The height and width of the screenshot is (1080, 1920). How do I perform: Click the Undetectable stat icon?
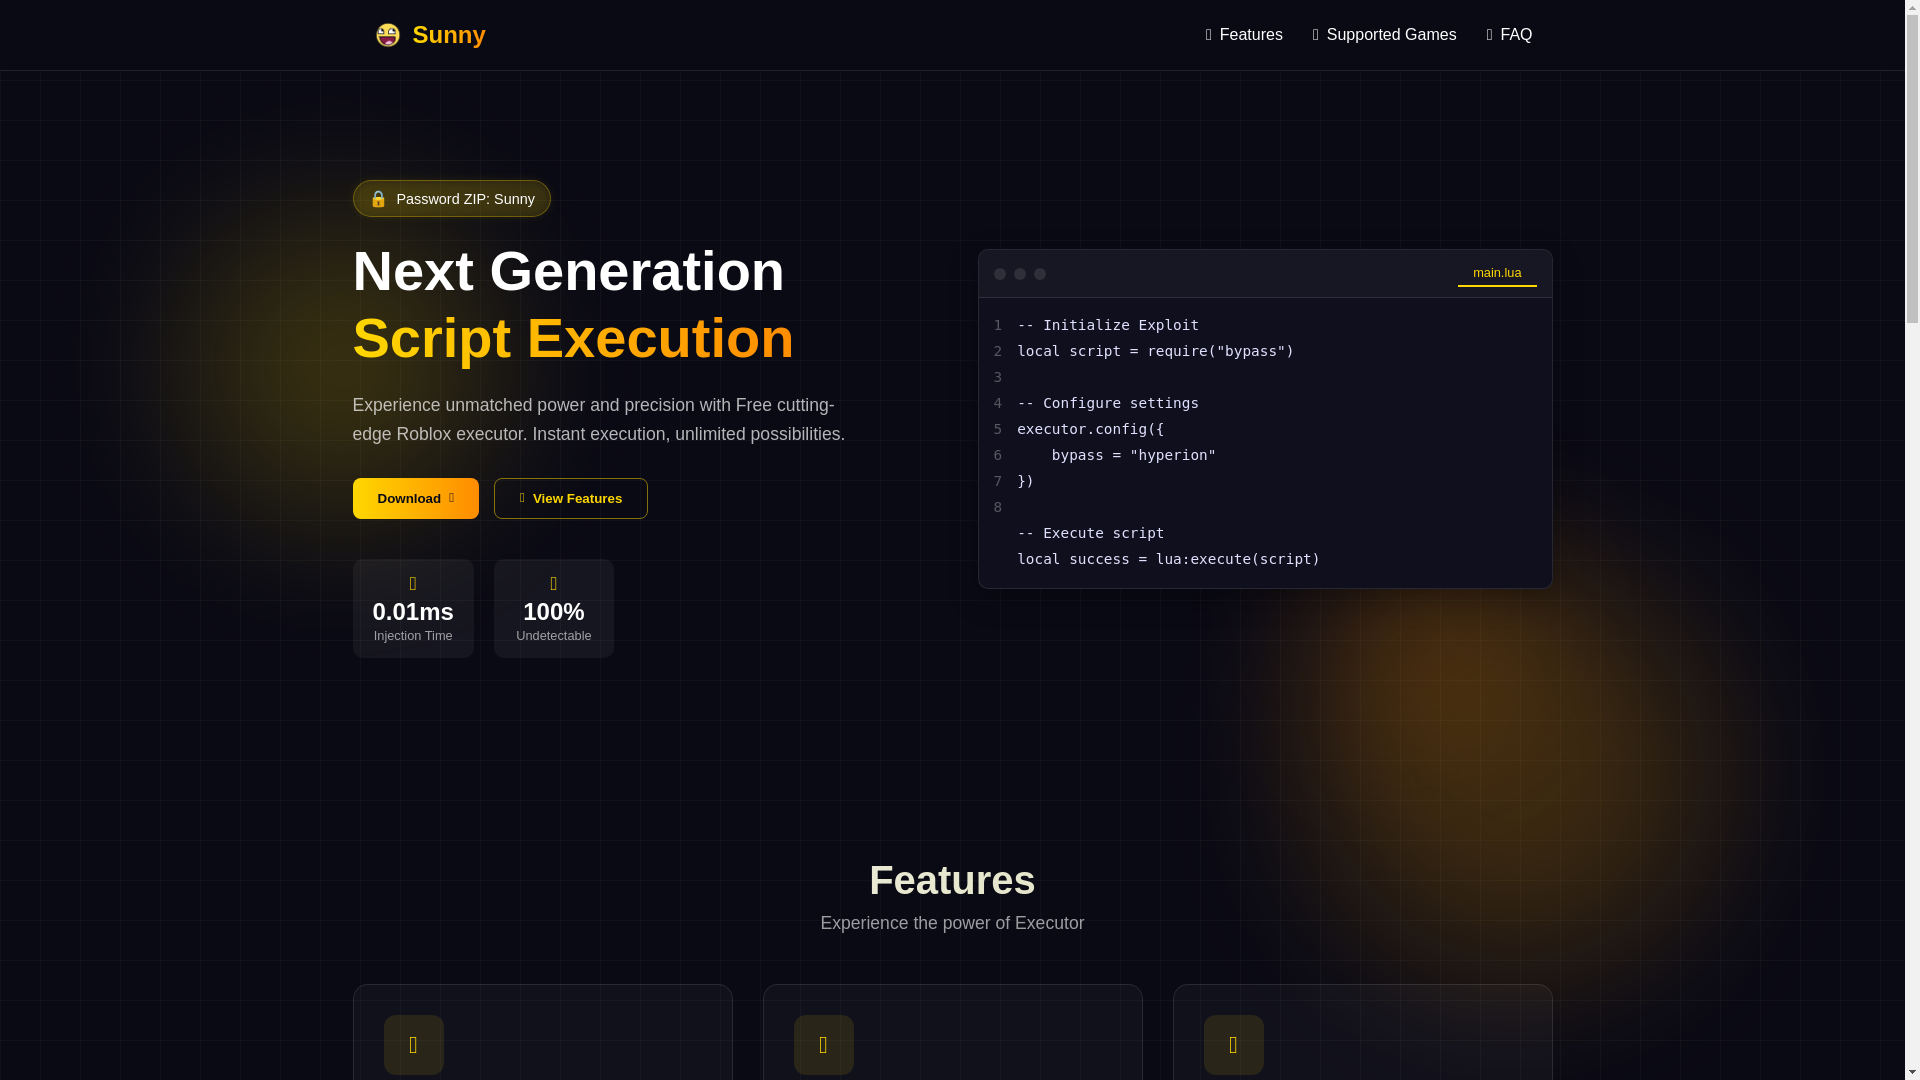click(x=553, y=584)
